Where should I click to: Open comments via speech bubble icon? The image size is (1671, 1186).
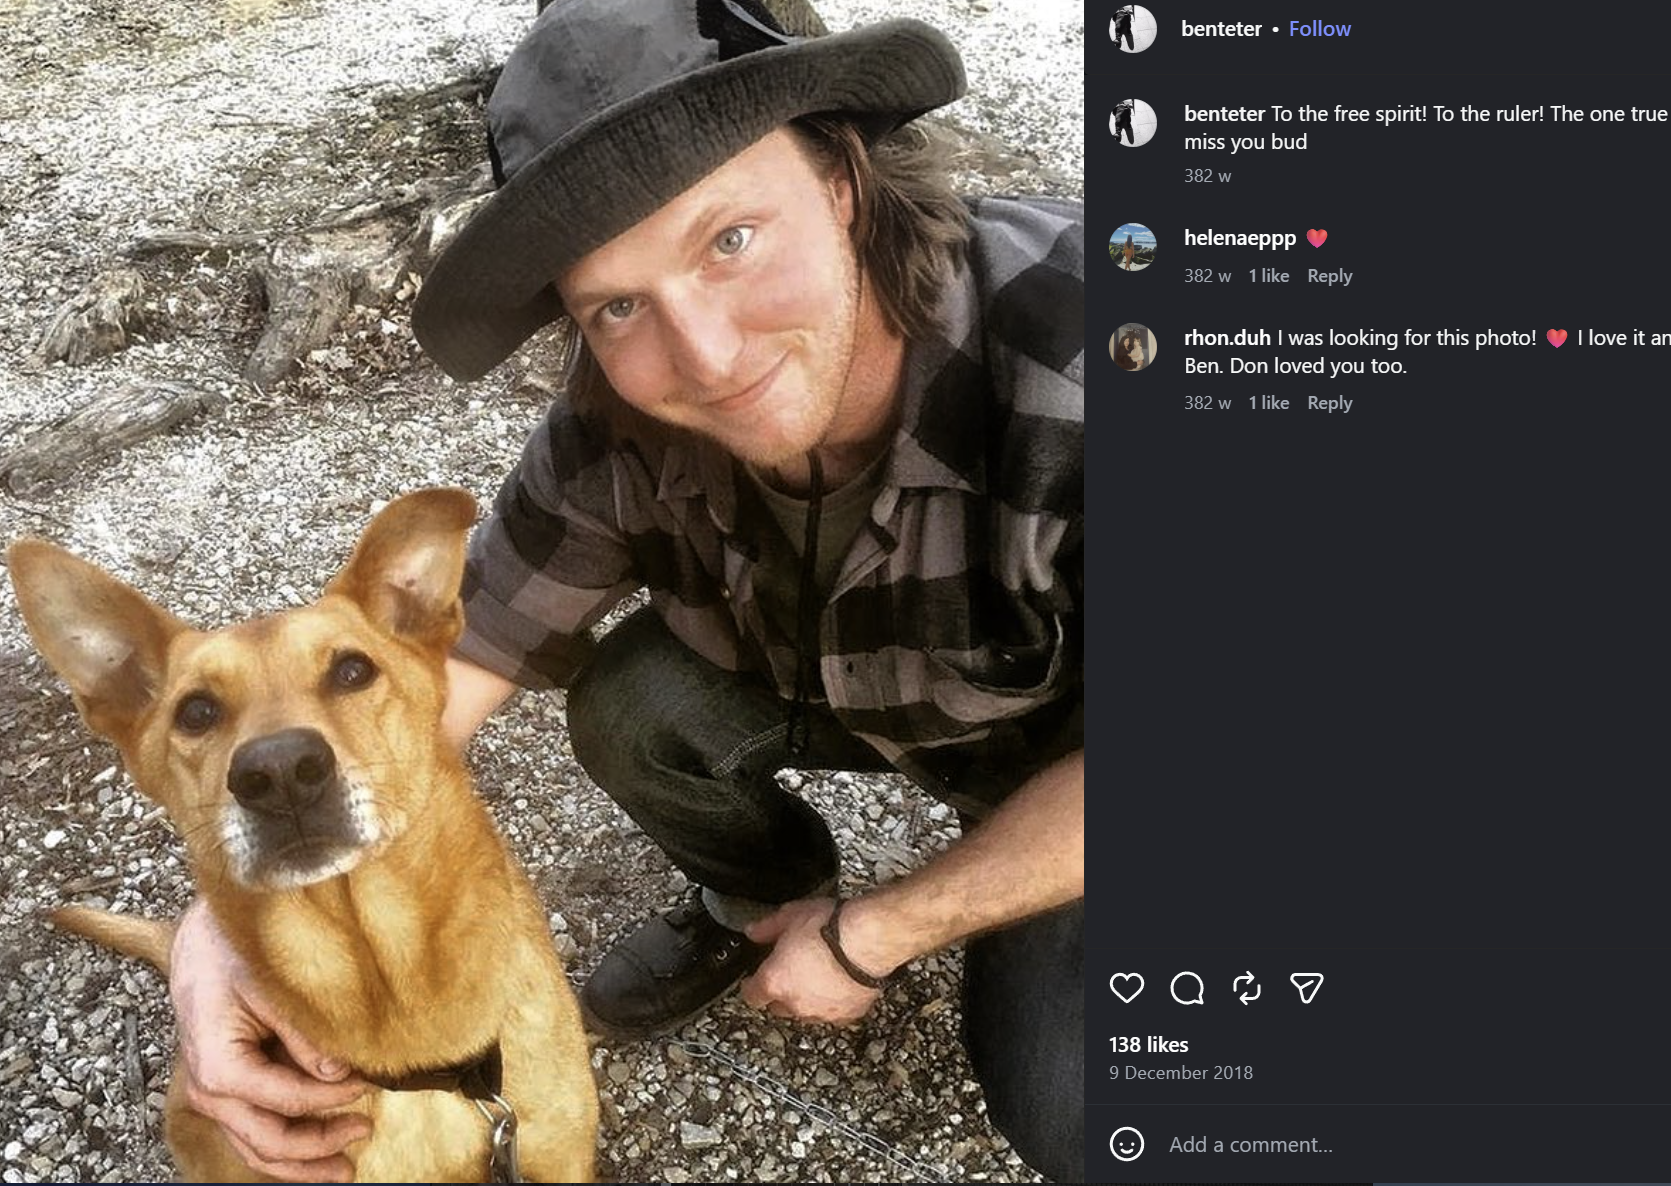click(x=1186, y=988)
